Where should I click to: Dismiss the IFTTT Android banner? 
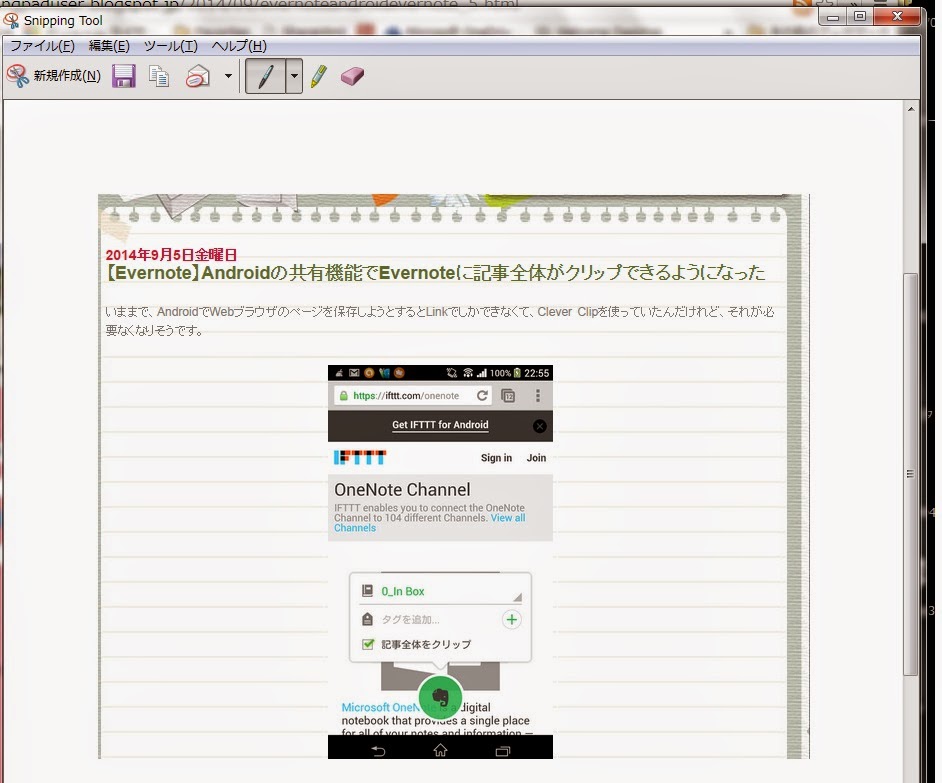[x=539, y=426]
